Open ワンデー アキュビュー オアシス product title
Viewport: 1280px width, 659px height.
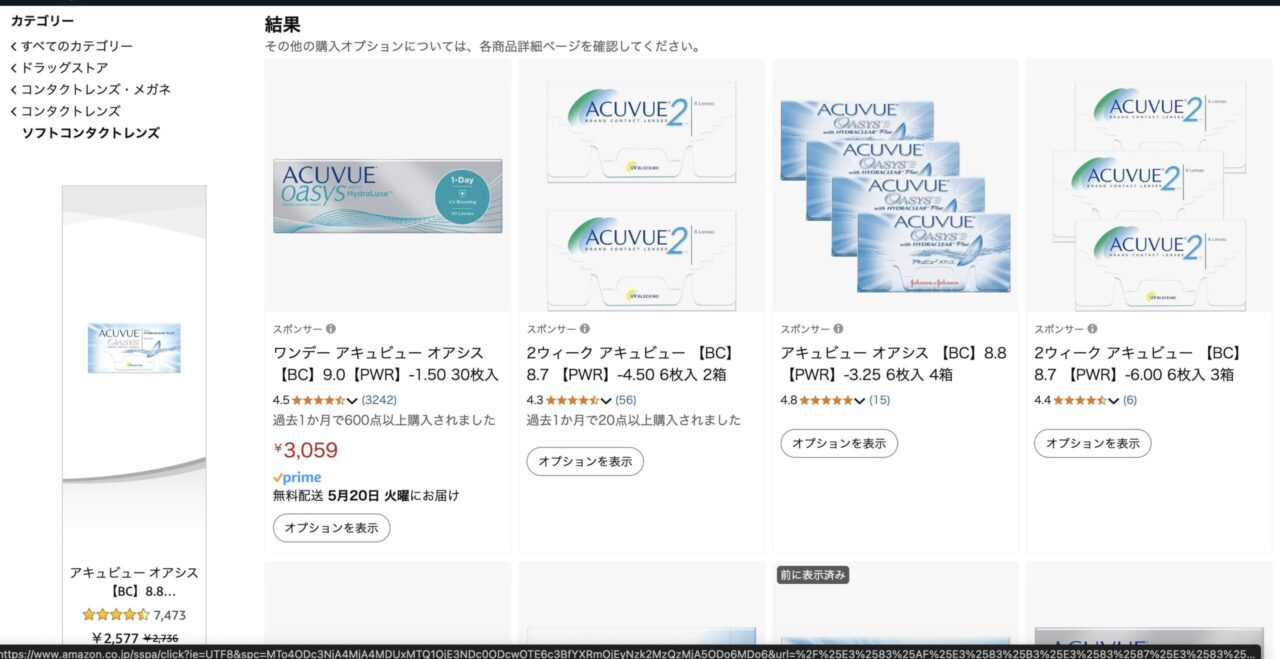tap(386, 364)
